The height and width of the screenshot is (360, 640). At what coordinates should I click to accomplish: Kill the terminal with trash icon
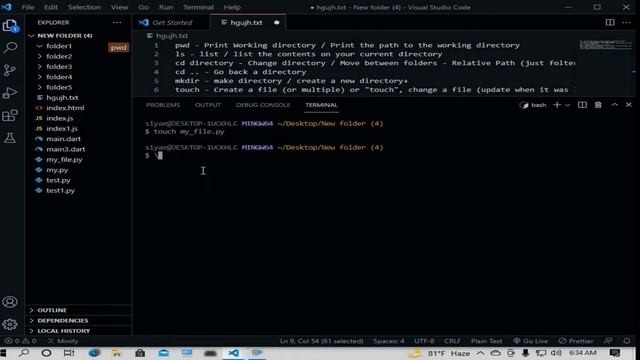tap(598, 105)
